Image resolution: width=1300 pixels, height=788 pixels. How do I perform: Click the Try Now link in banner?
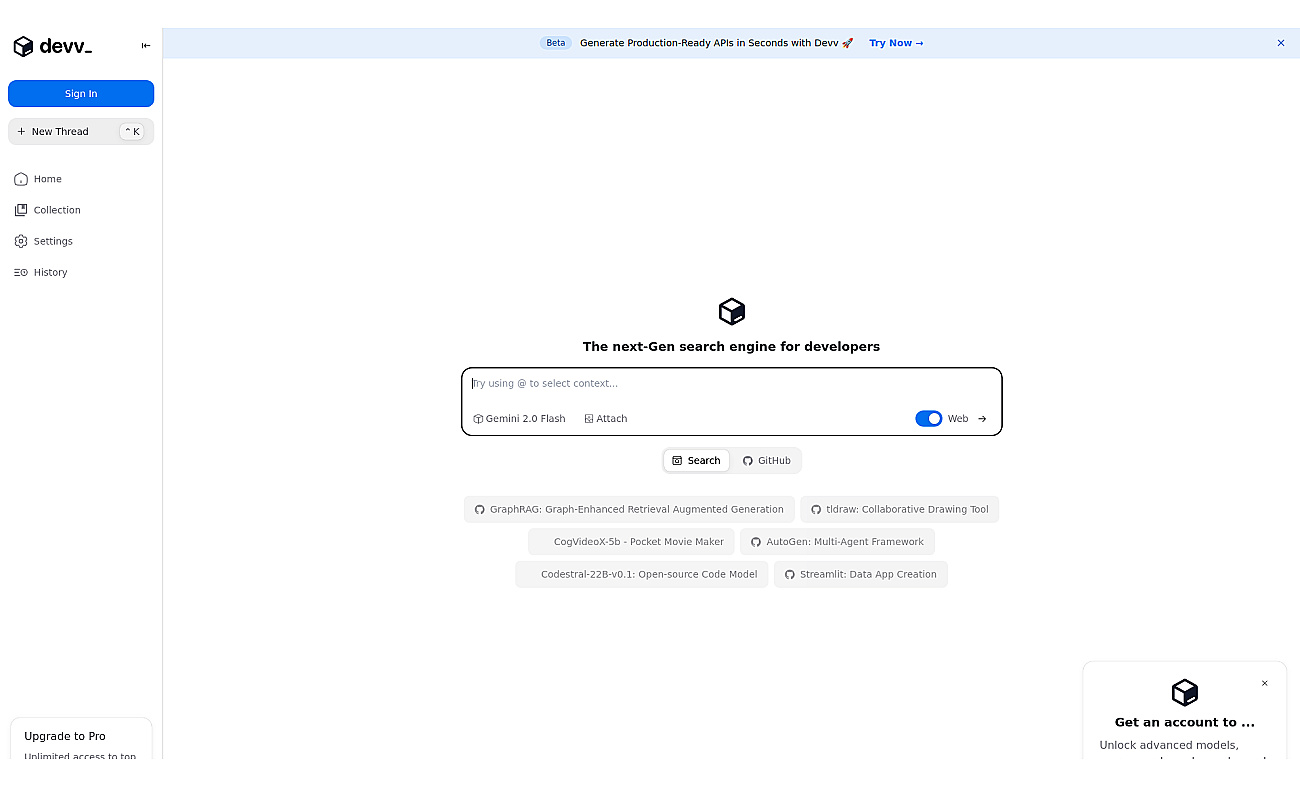click(x=896, y=43)
